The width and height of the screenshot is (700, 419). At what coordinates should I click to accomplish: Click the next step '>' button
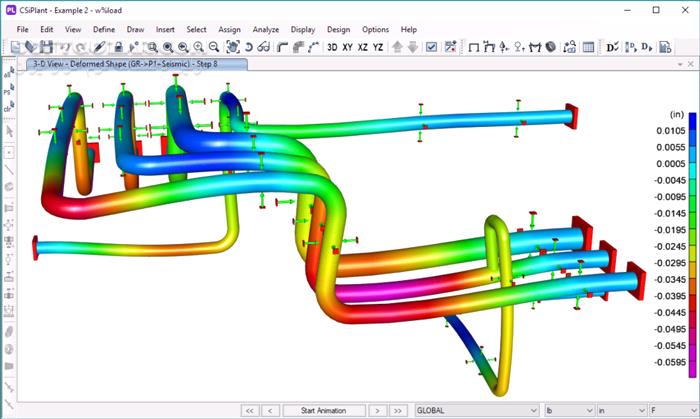click(376, 410)
